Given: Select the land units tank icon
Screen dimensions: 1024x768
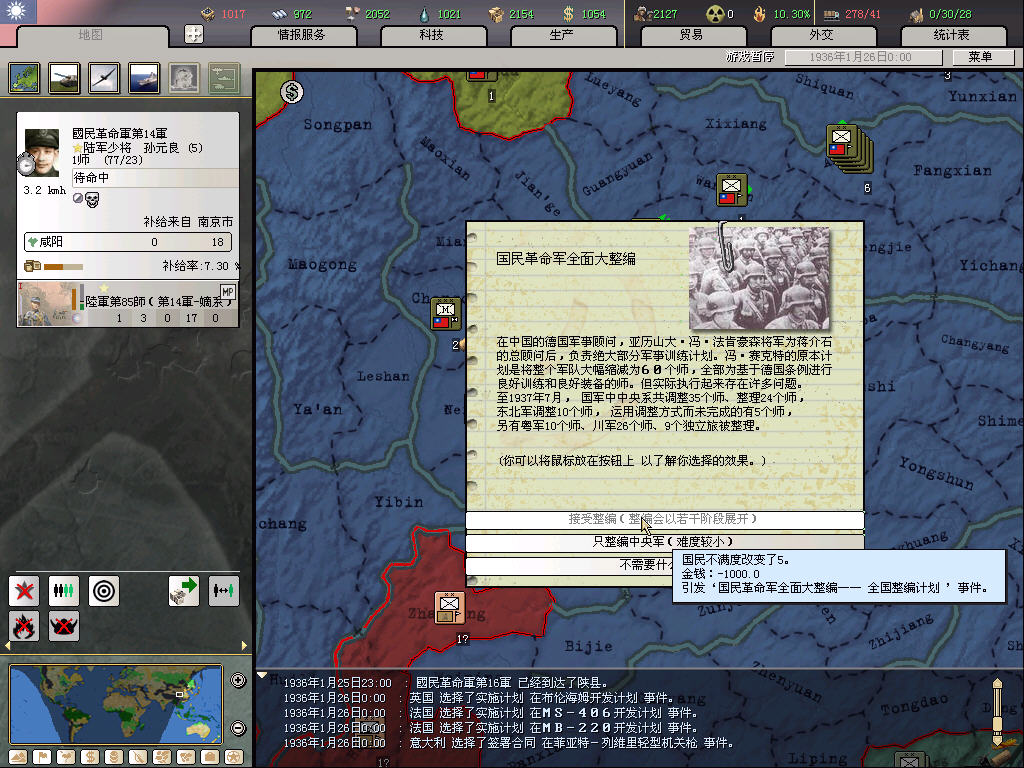Looking at the screenshot, I should click(x=65, y=78).
